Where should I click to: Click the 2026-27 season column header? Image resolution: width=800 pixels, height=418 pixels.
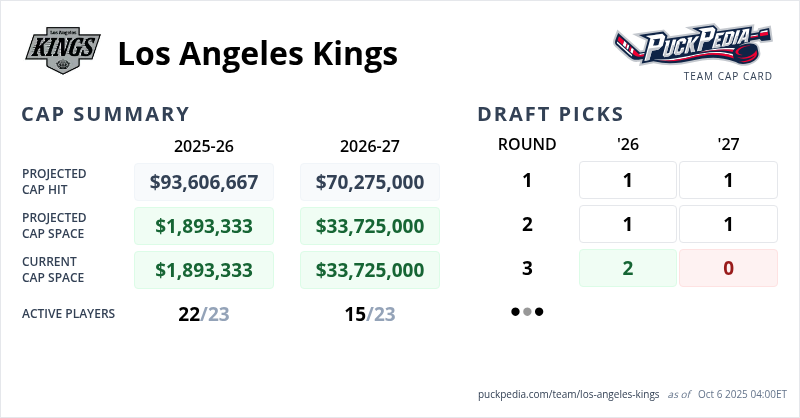[x=370, y=145]
